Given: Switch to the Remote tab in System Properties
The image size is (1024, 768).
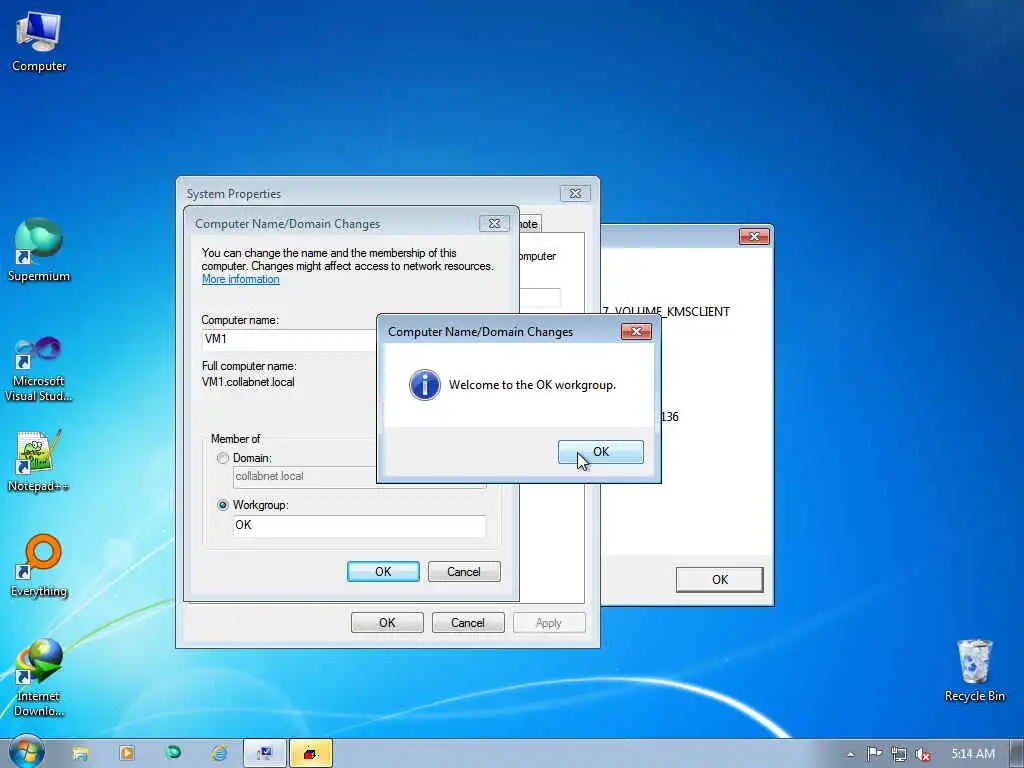Looking at the screenshot, I should coord(530,224).
